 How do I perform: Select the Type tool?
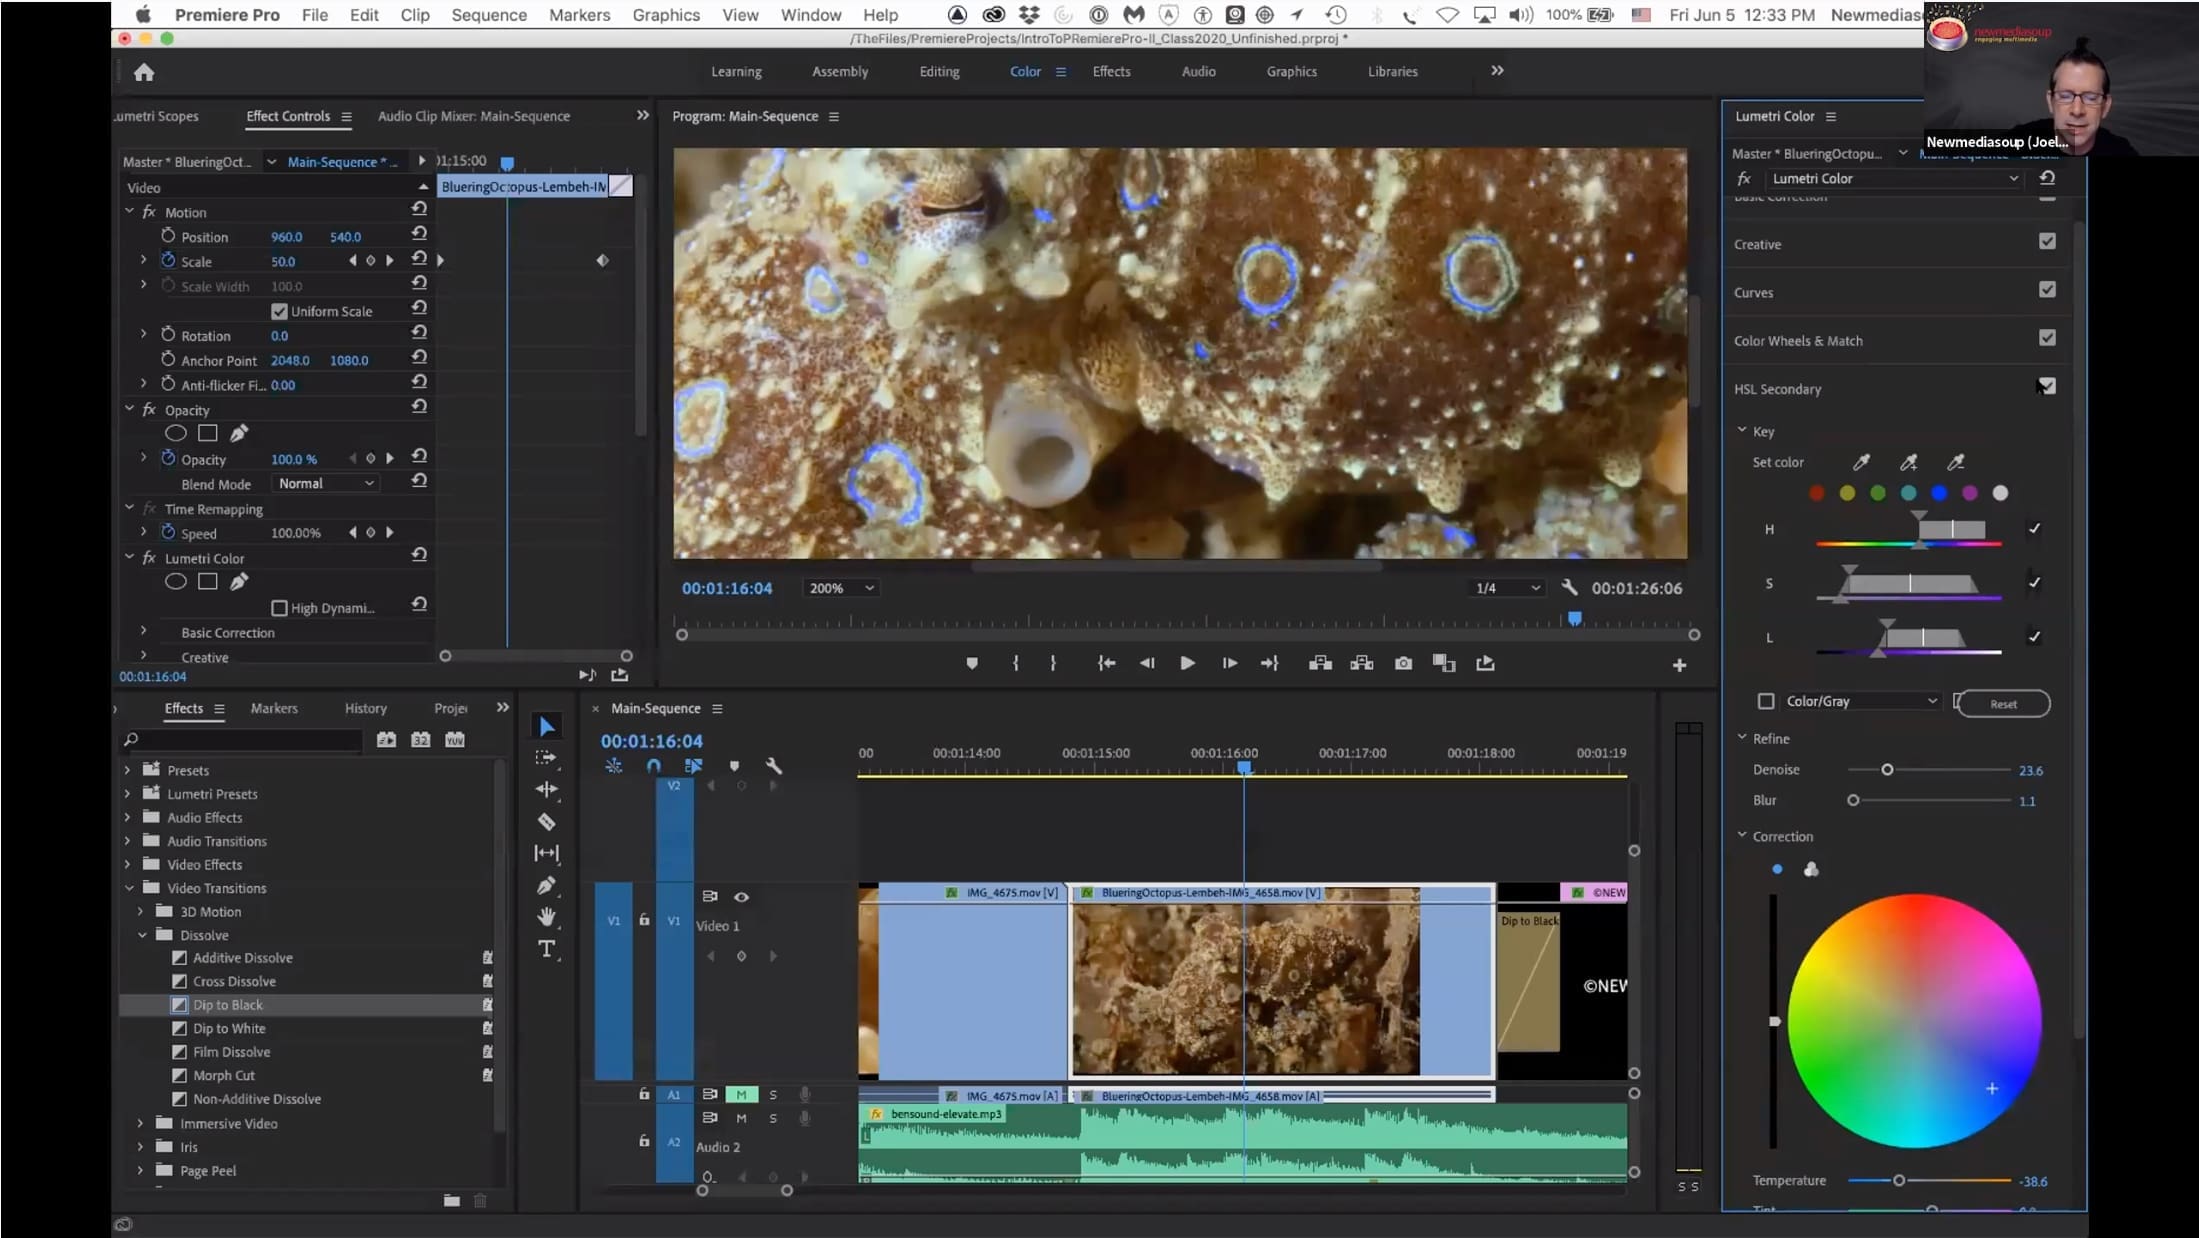pyautogui.click(x=546, y=949)
